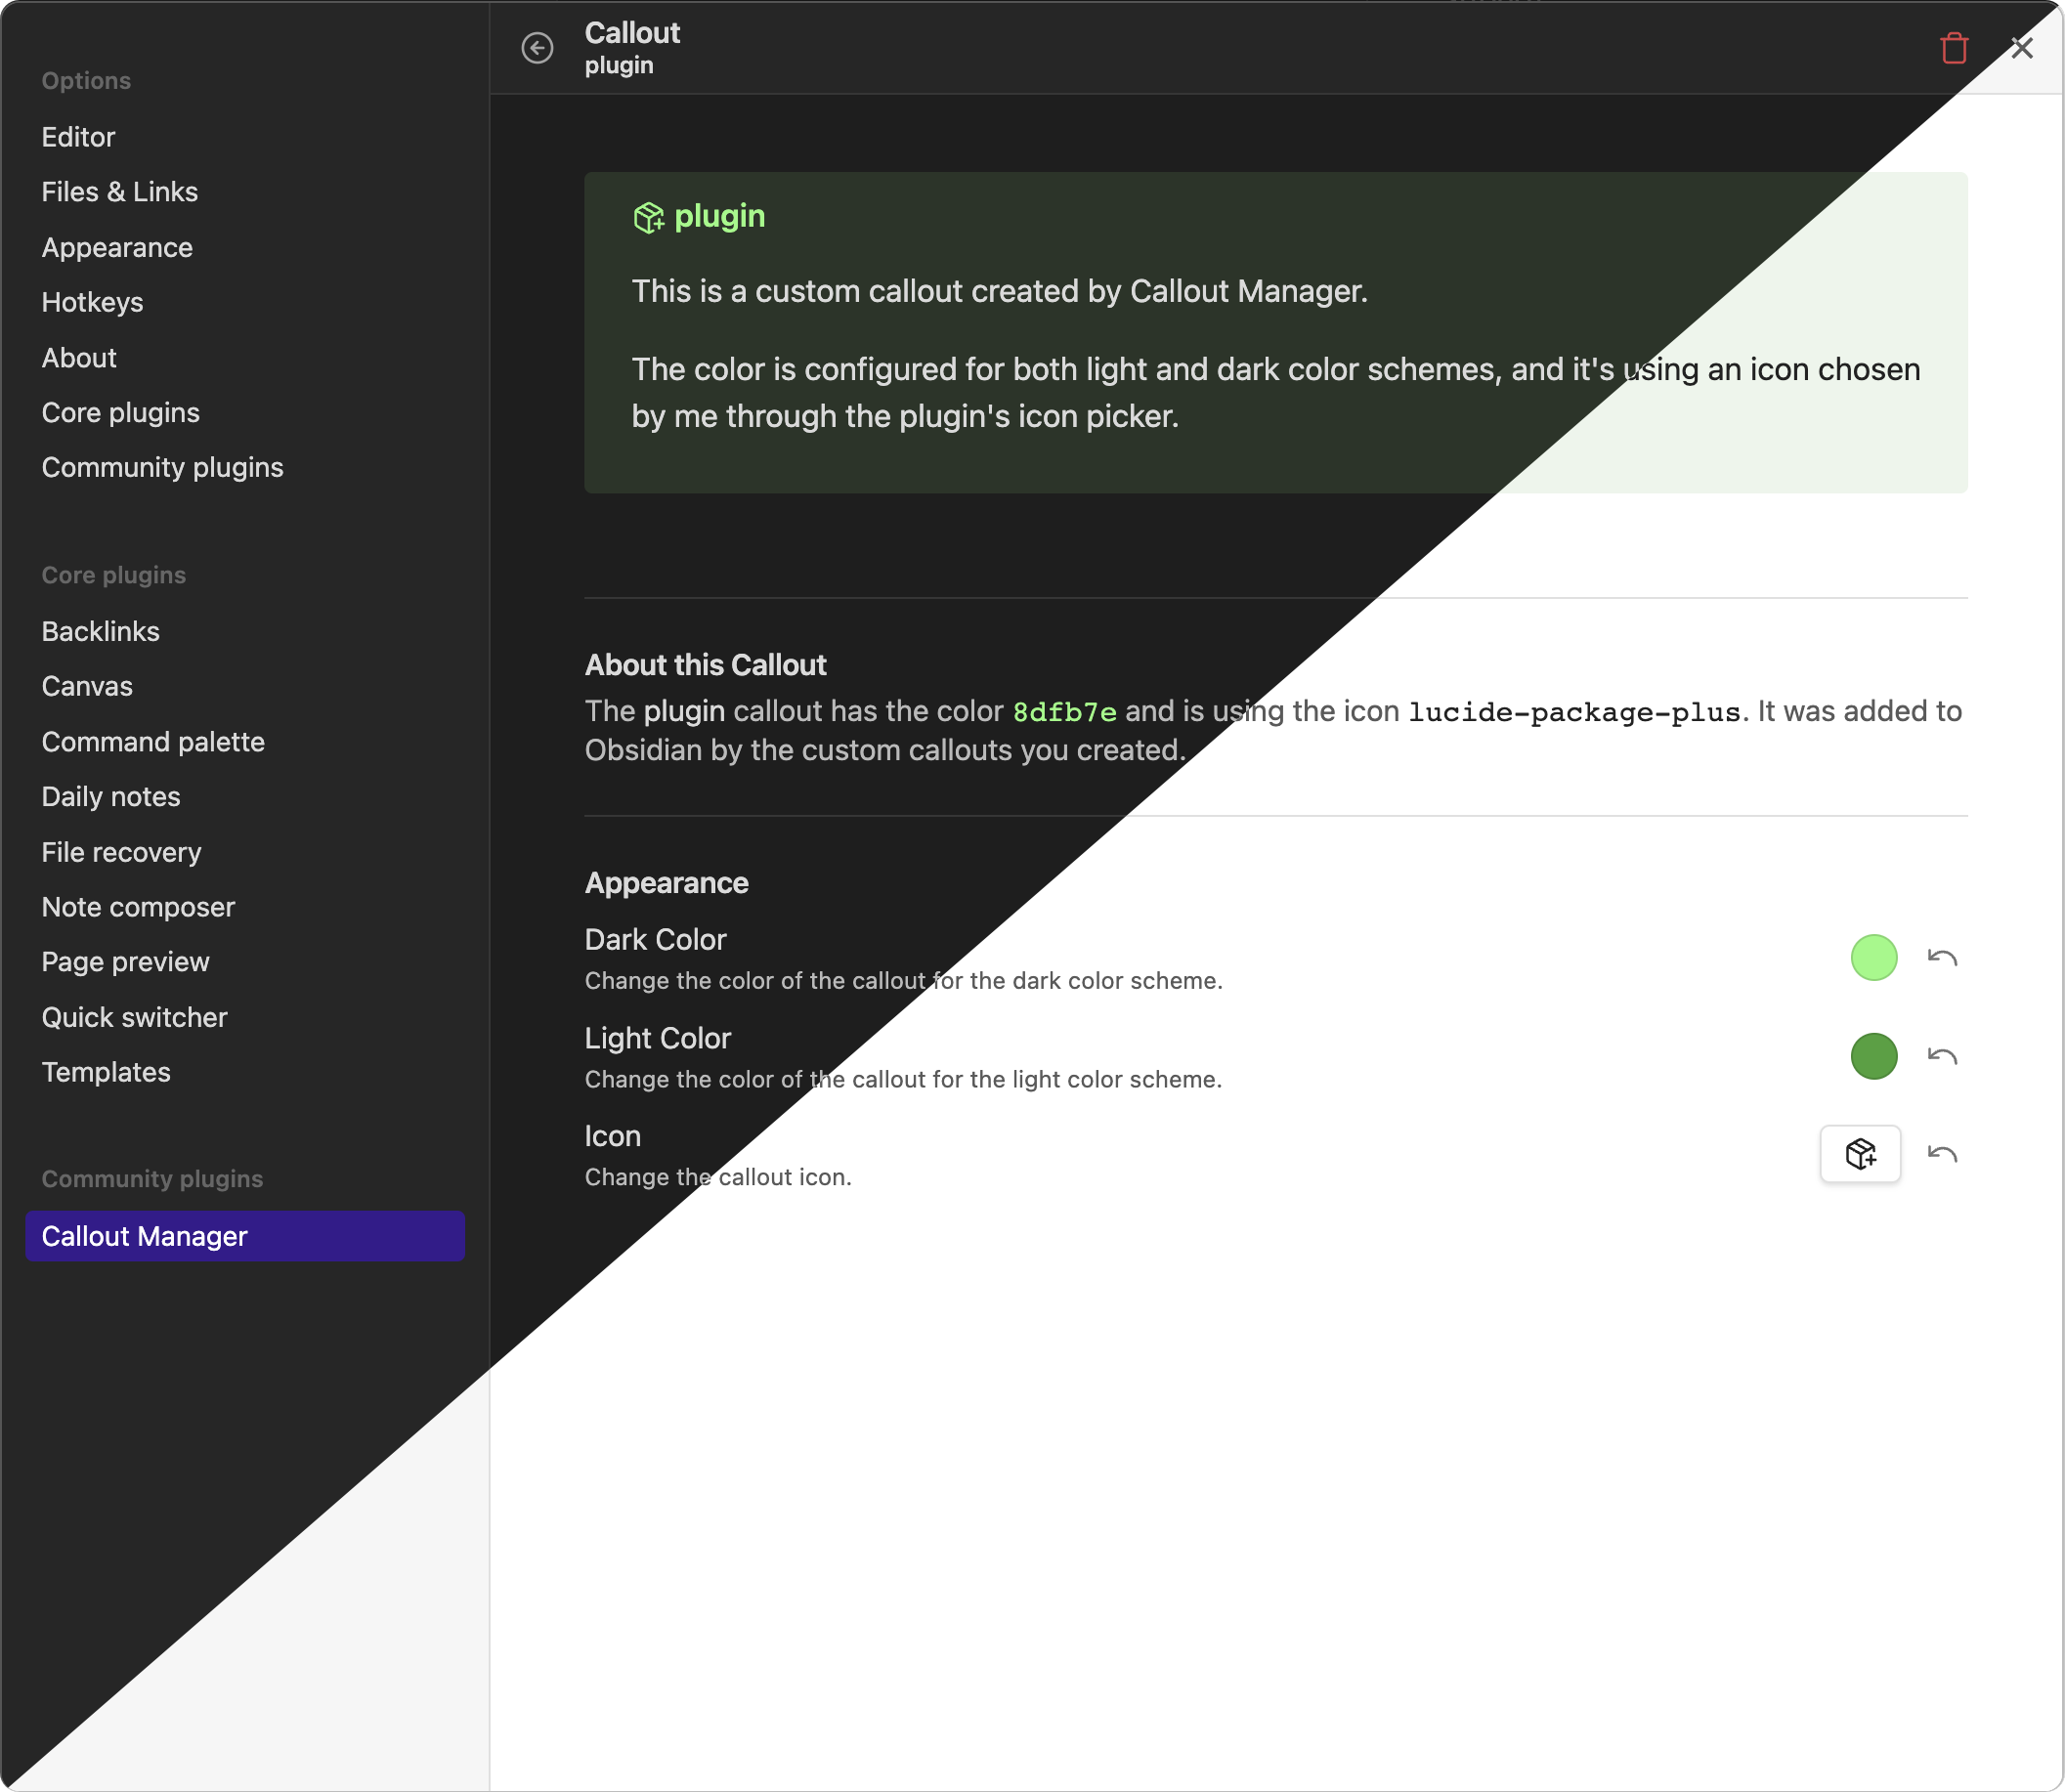Open the Editor settings tab

click(x=78, y=137)
